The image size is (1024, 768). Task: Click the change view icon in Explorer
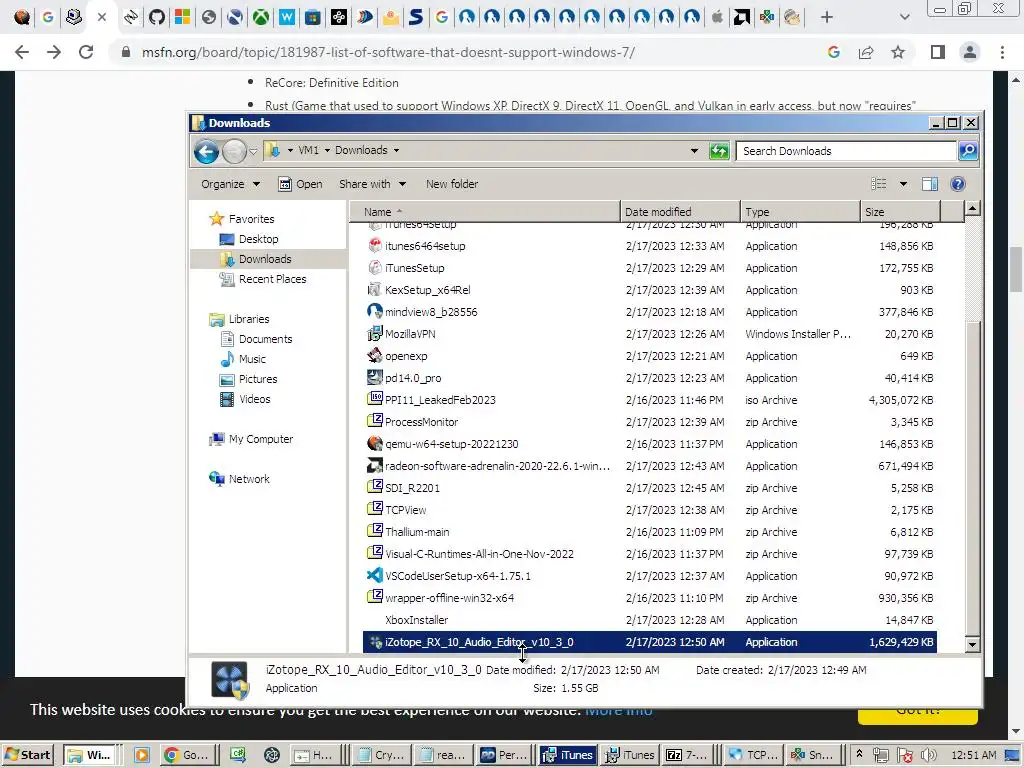tap(879, 184)
